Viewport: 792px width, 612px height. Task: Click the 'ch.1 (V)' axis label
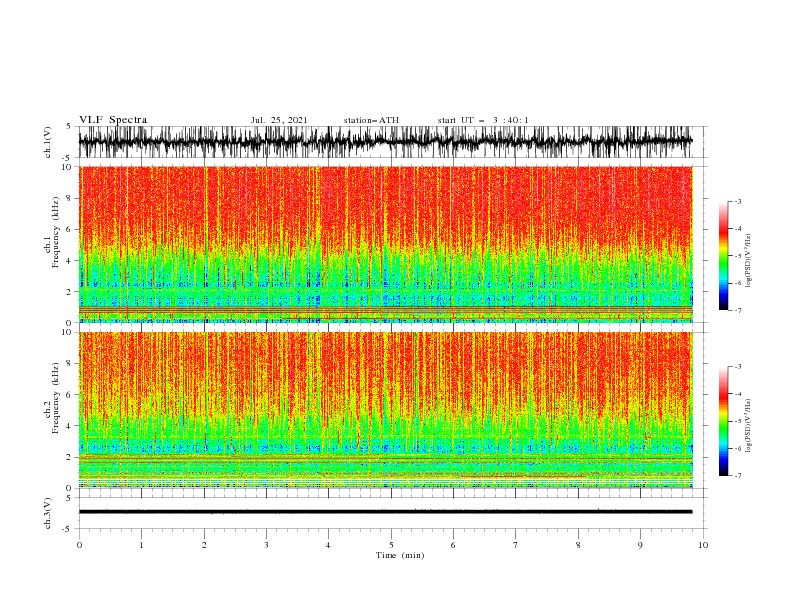[48, 142]
